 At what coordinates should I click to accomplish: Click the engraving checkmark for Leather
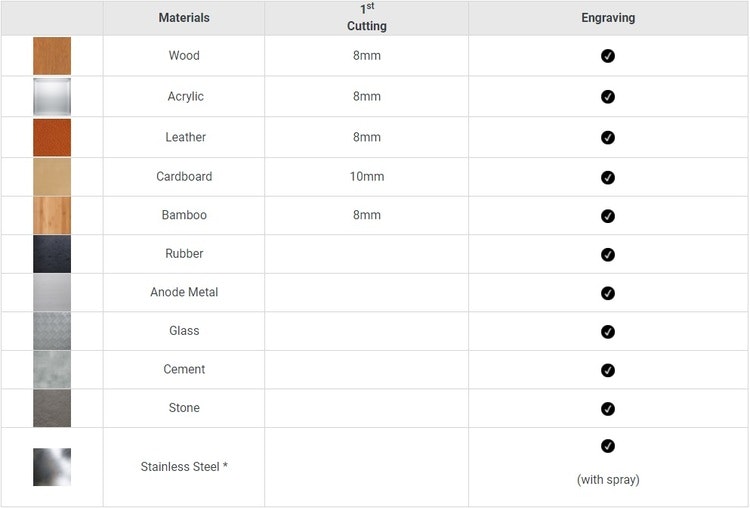click(608, 138)
